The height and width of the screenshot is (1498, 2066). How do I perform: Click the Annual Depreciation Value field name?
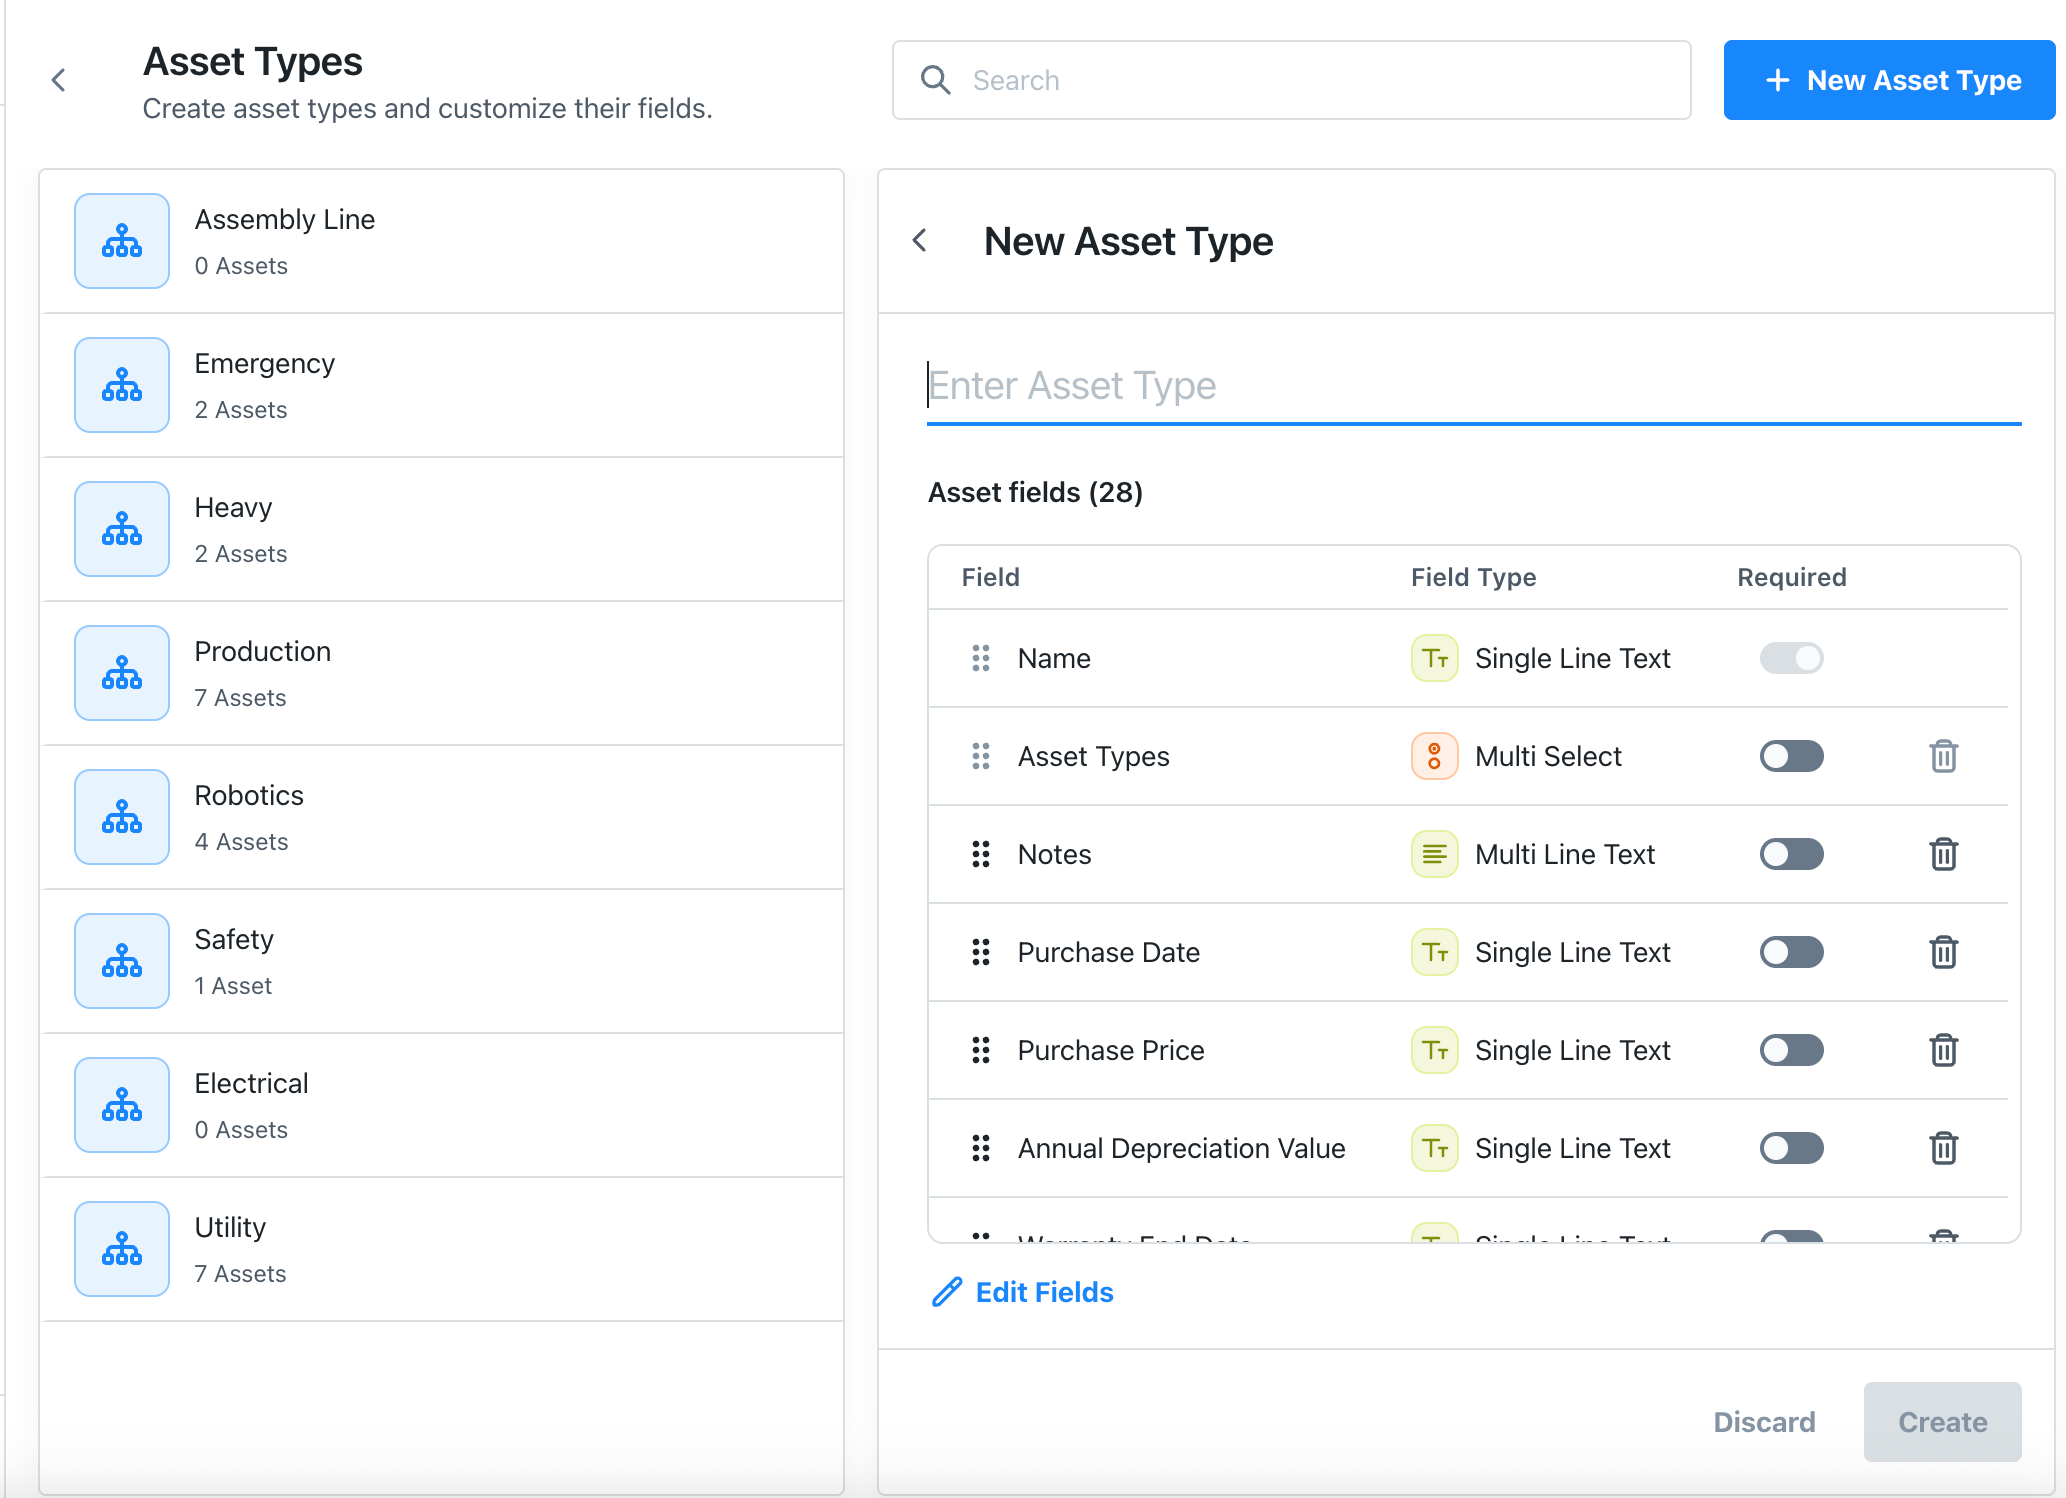pyautogui.click(x=1181, y=1148)
